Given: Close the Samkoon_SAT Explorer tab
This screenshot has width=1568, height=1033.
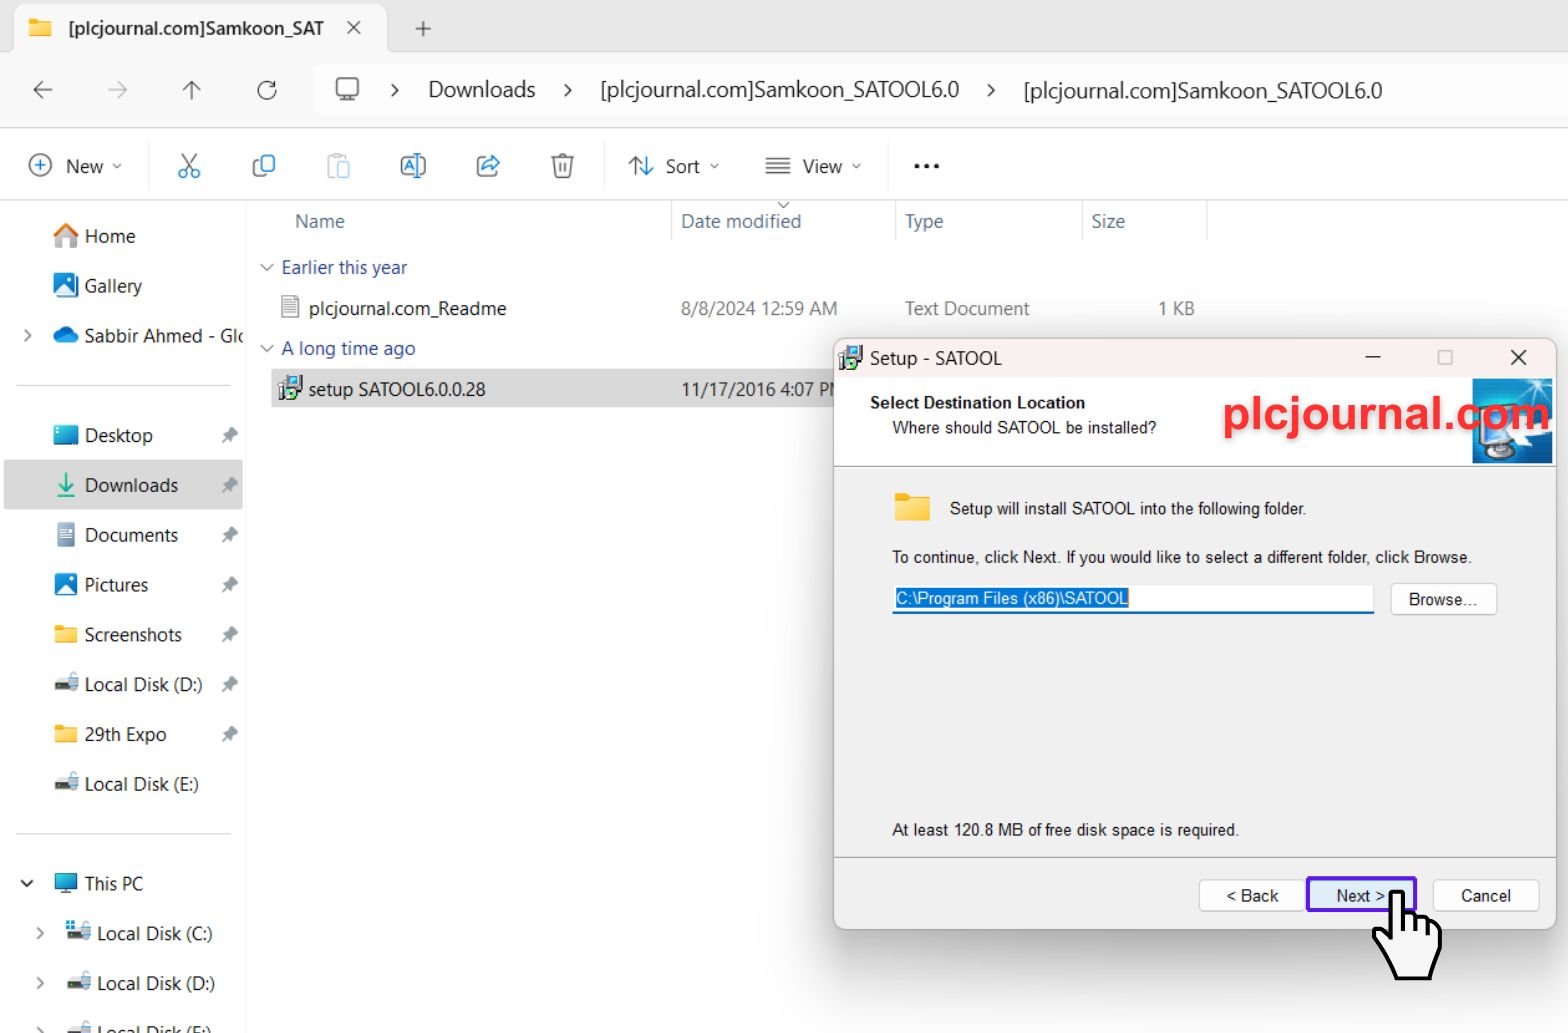Looking at the screenshot, I should click(x=354, y=28).
